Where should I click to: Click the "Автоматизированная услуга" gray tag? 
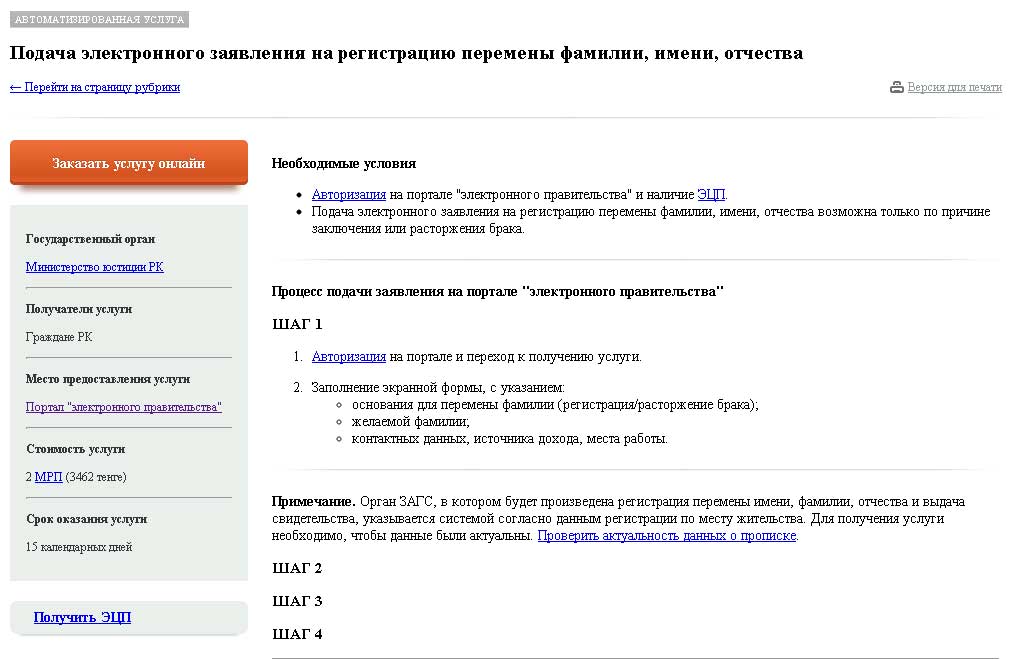pyautogui.click(x=99, y=19)
